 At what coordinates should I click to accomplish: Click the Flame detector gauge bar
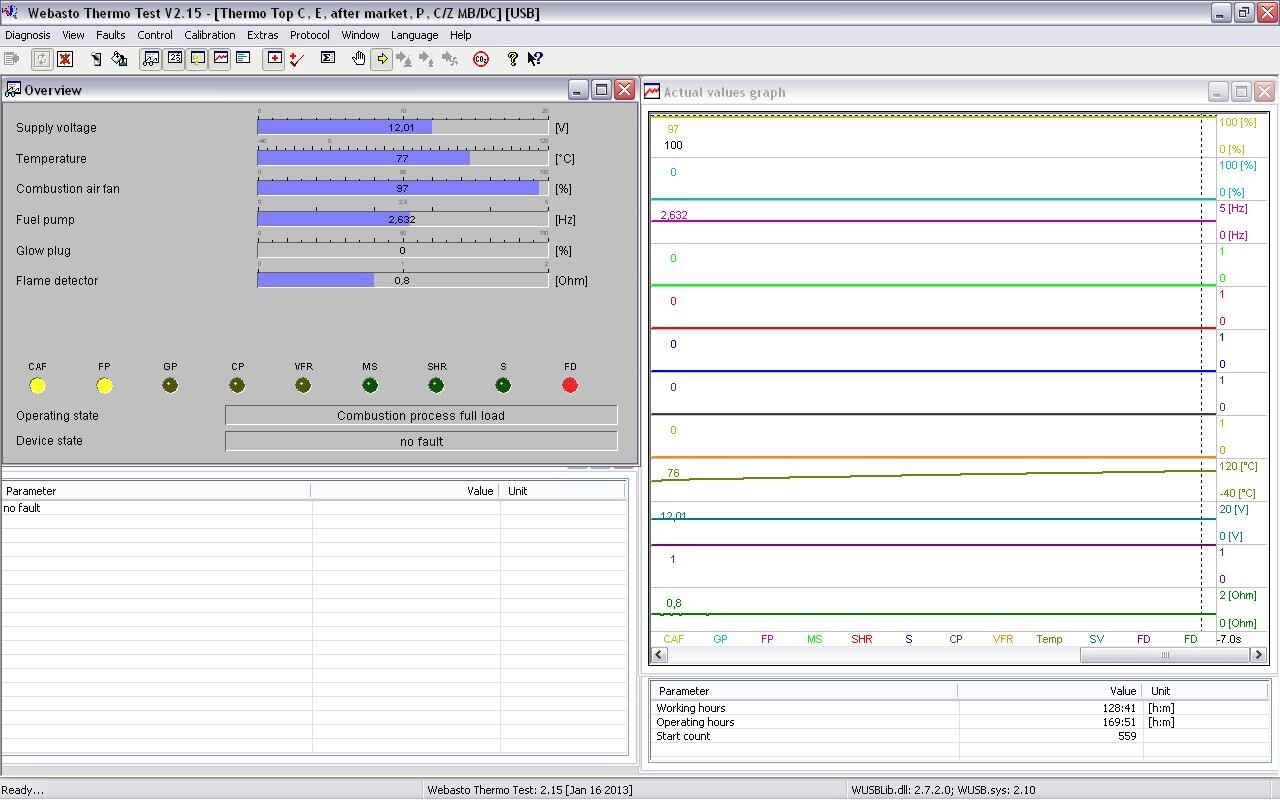(402, 280)
